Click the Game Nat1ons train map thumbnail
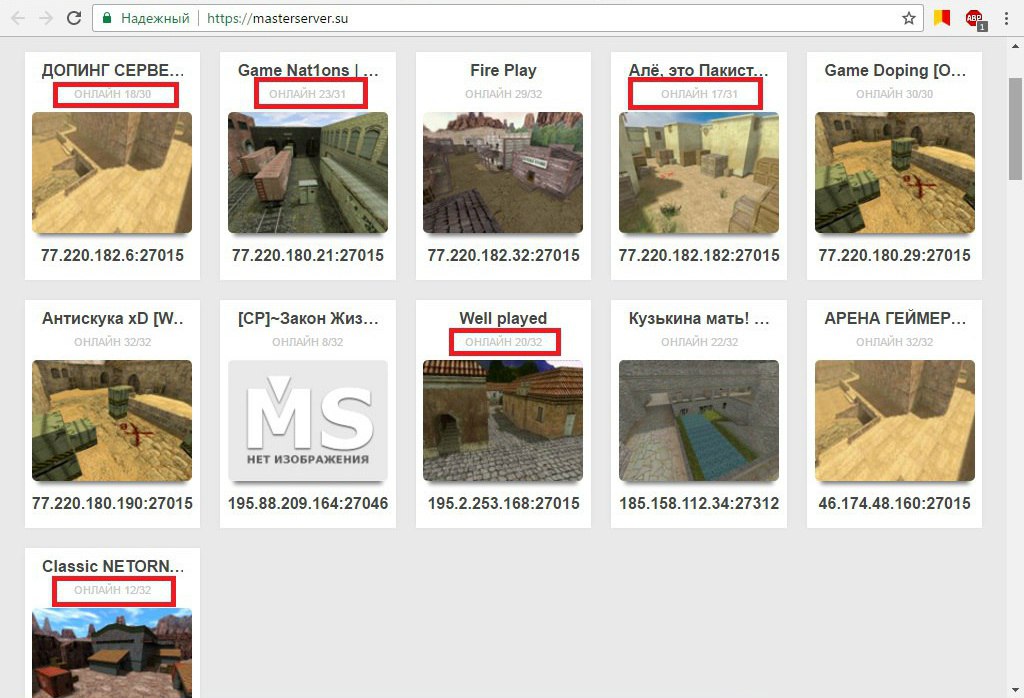 [308, 172]
